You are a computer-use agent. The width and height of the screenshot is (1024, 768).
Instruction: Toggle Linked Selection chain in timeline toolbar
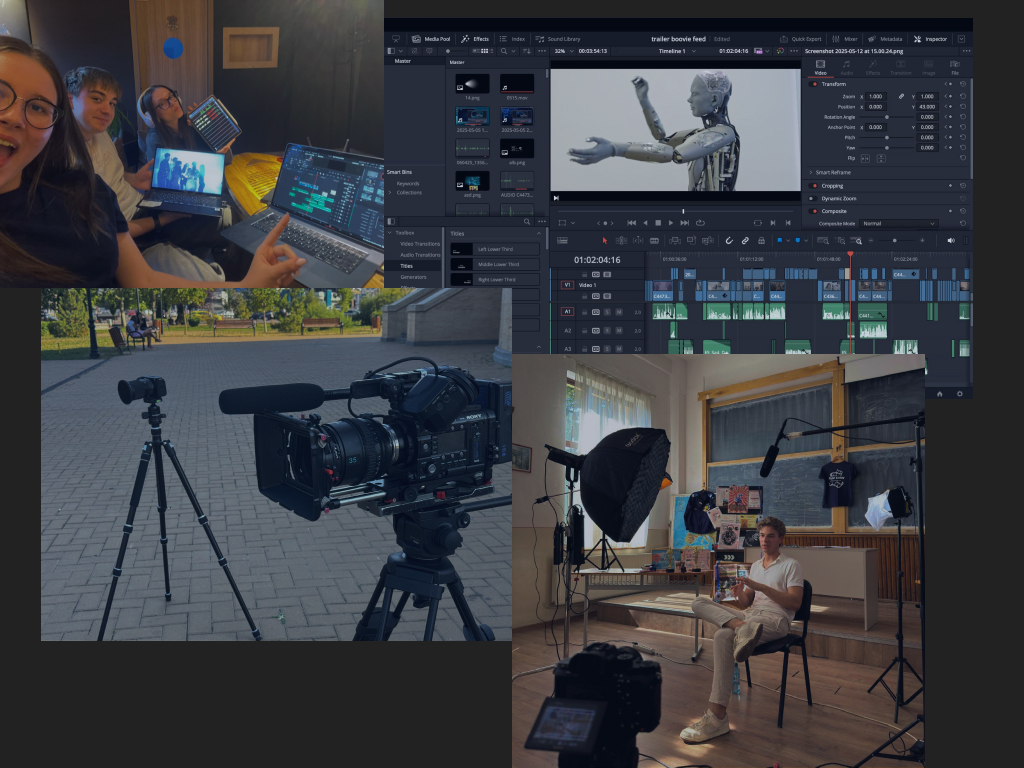click(x=745, y=241)
